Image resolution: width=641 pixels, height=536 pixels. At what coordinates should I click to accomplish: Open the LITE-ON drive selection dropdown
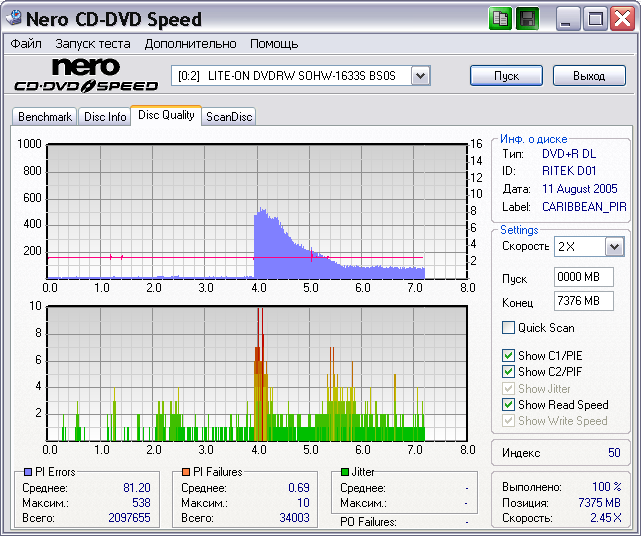(x=420, y=76)
